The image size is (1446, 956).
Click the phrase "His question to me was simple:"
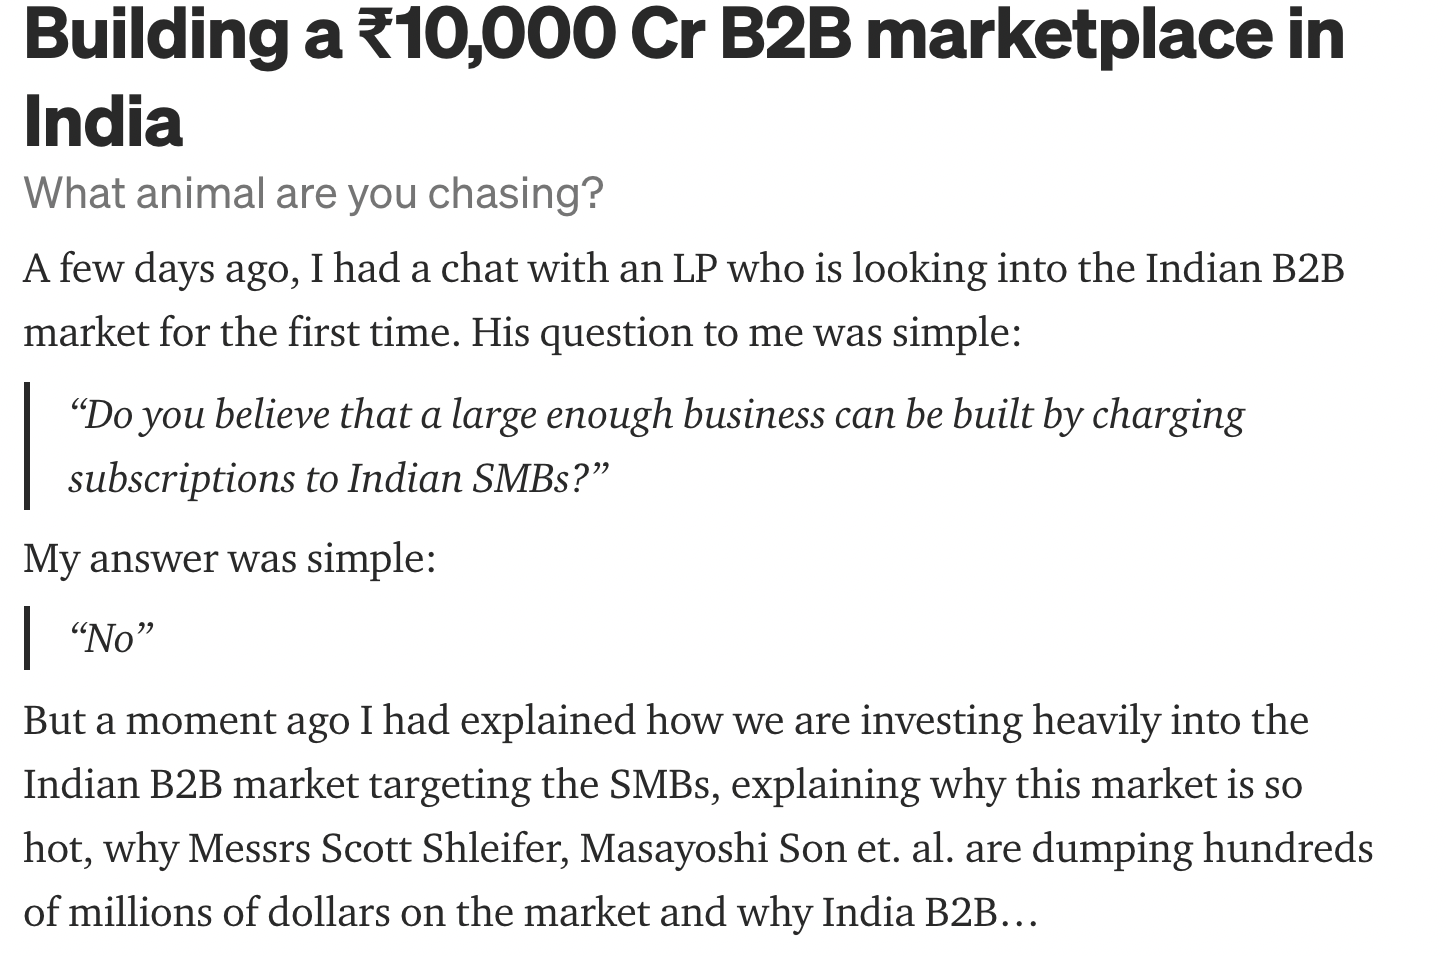(x=746, y=332)
